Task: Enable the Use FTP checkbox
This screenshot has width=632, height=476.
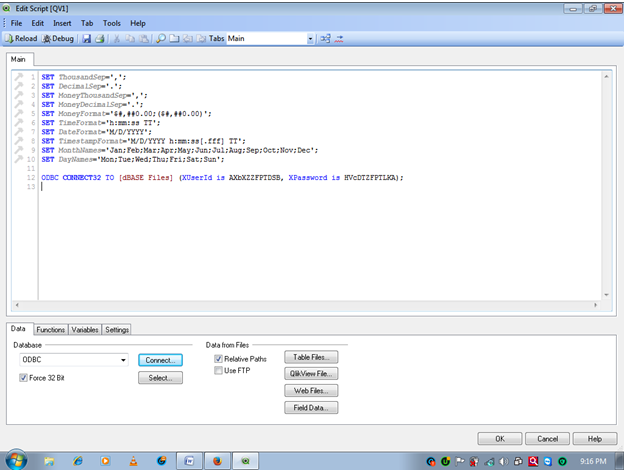Action: (x=218, y=371)
